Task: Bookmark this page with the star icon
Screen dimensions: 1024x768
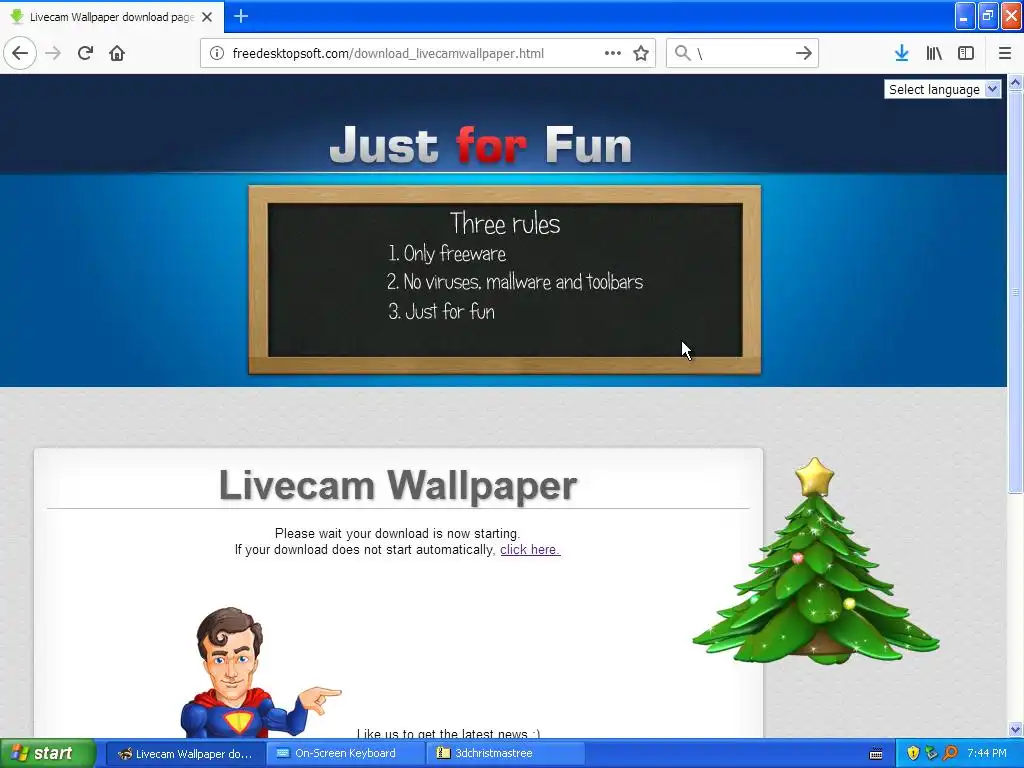Action: [641, 53]
